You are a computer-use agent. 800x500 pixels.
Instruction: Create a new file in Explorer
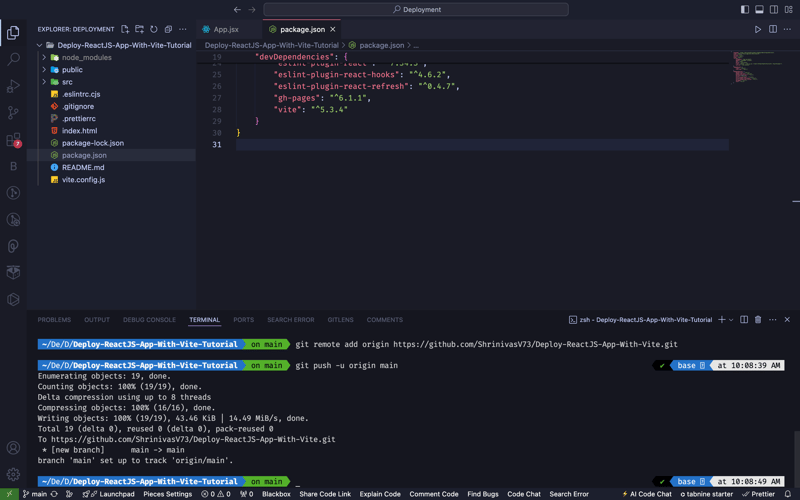125,29
